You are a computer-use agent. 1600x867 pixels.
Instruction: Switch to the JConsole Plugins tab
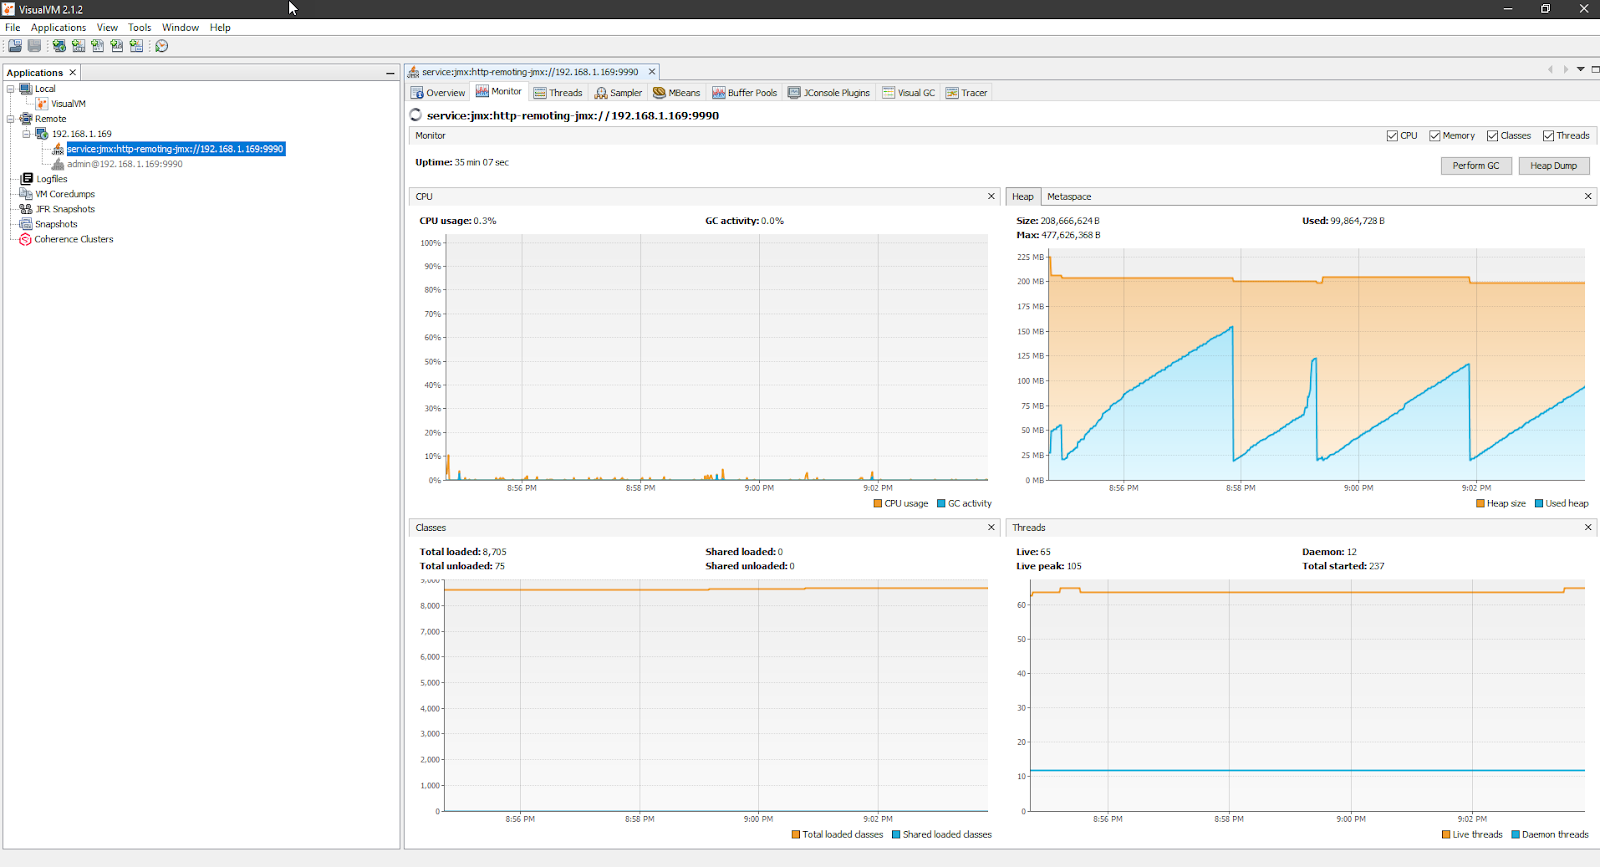tap(829, 92)
